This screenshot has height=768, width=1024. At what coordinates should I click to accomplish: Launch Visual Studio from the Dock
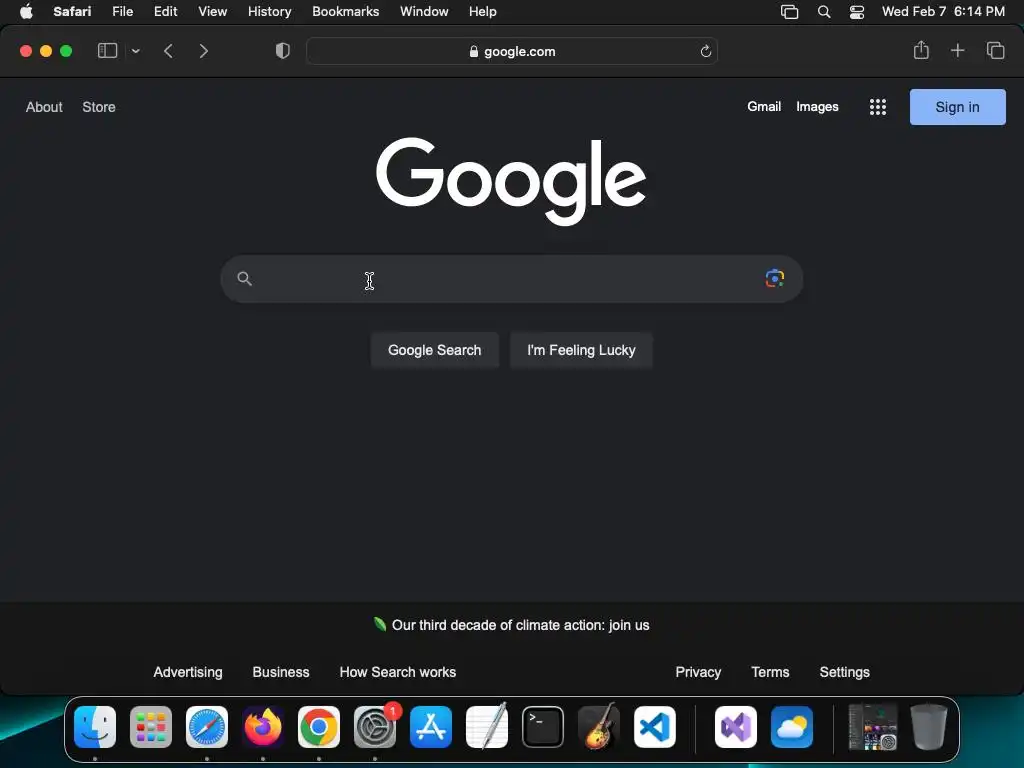tap(736, 727)
